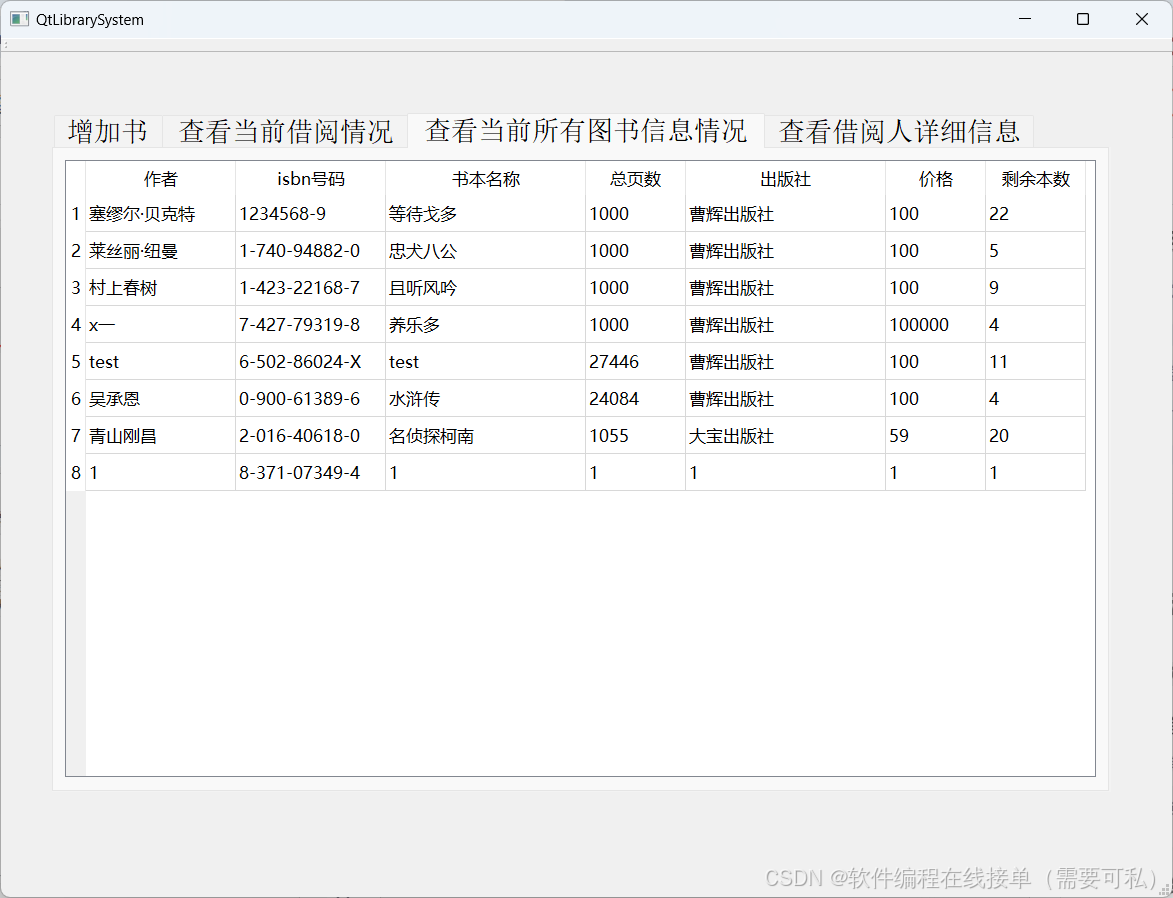Minimize the QtLibrarySystem window

pos(1025,19)
